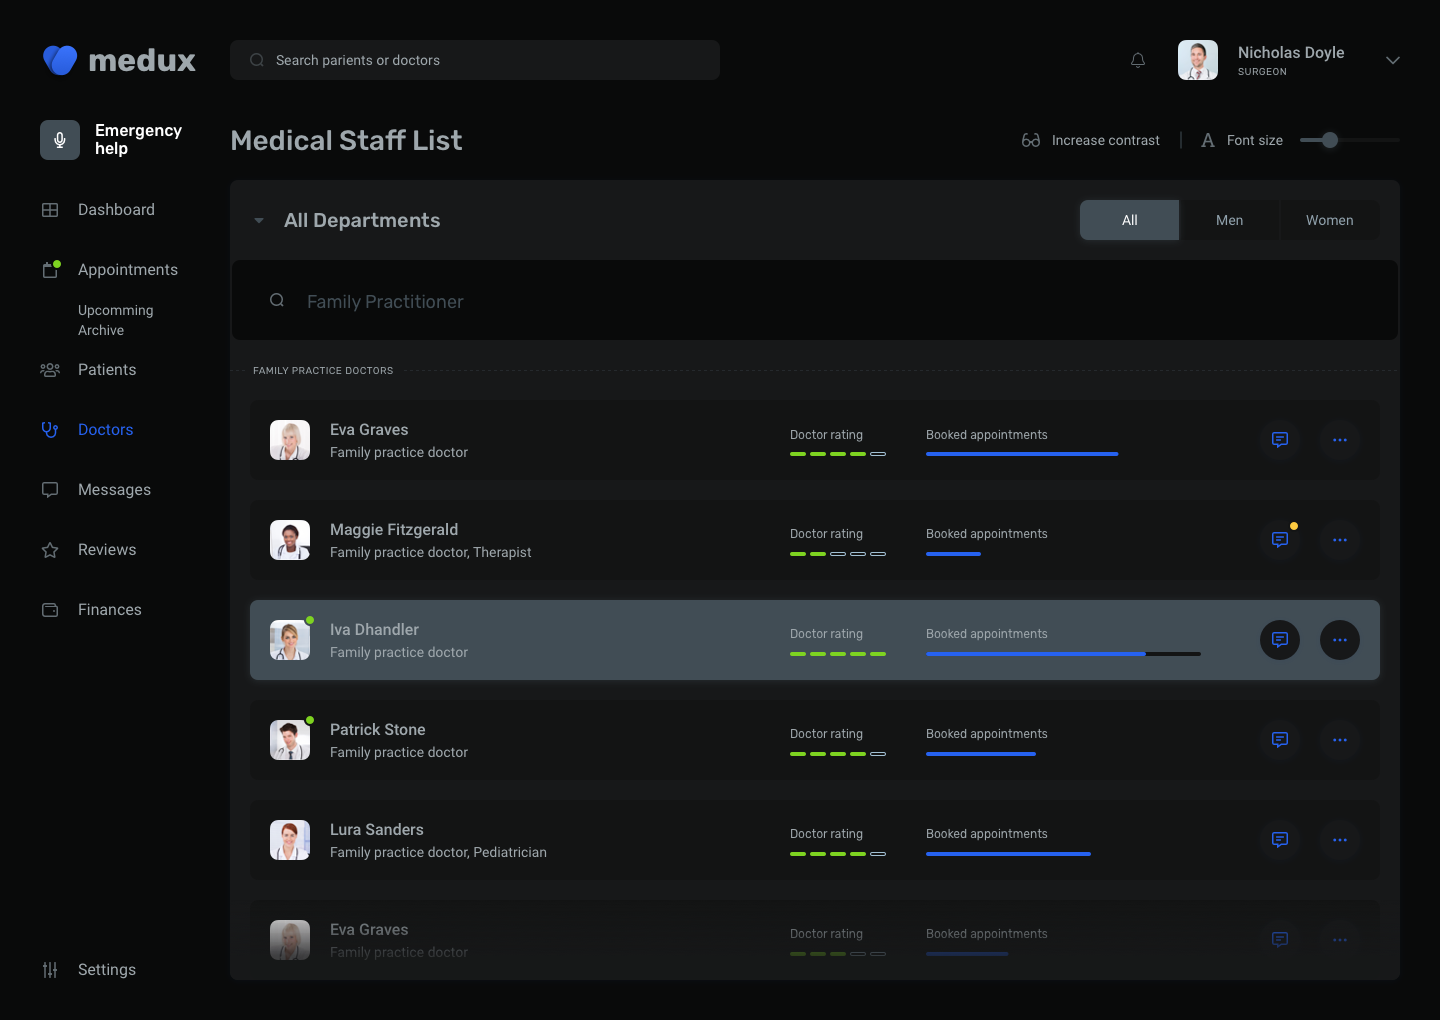1440x1020 pixels.
Task: Go to Patients in the sidebar
Action: (x=107, y=370)
